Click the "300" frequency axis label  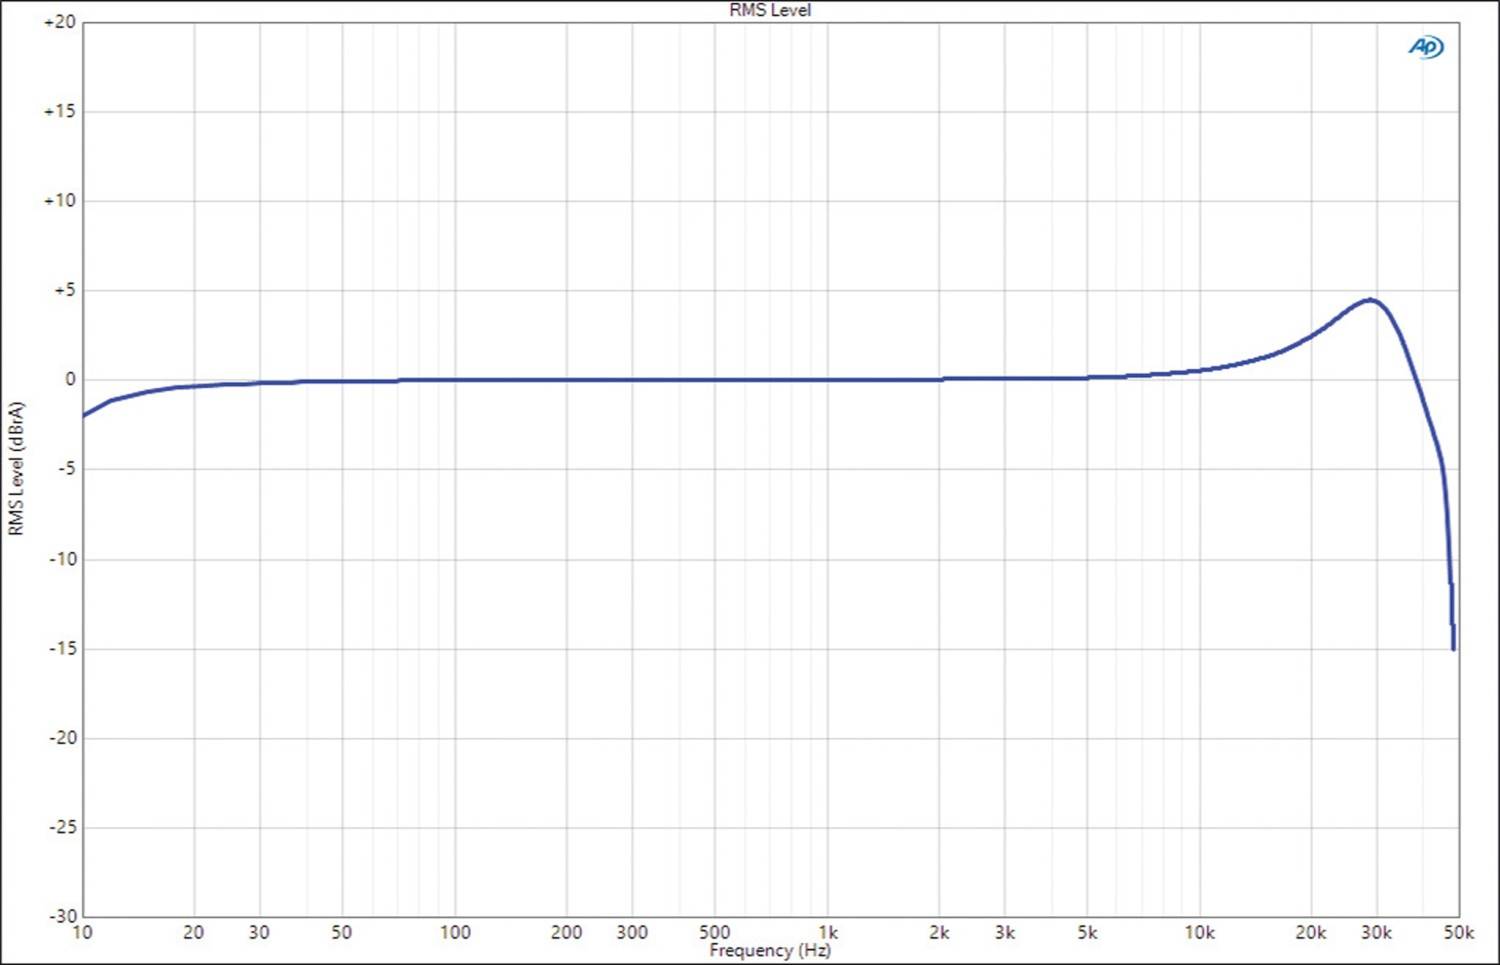pyautogui.click(x=632, y=932)
